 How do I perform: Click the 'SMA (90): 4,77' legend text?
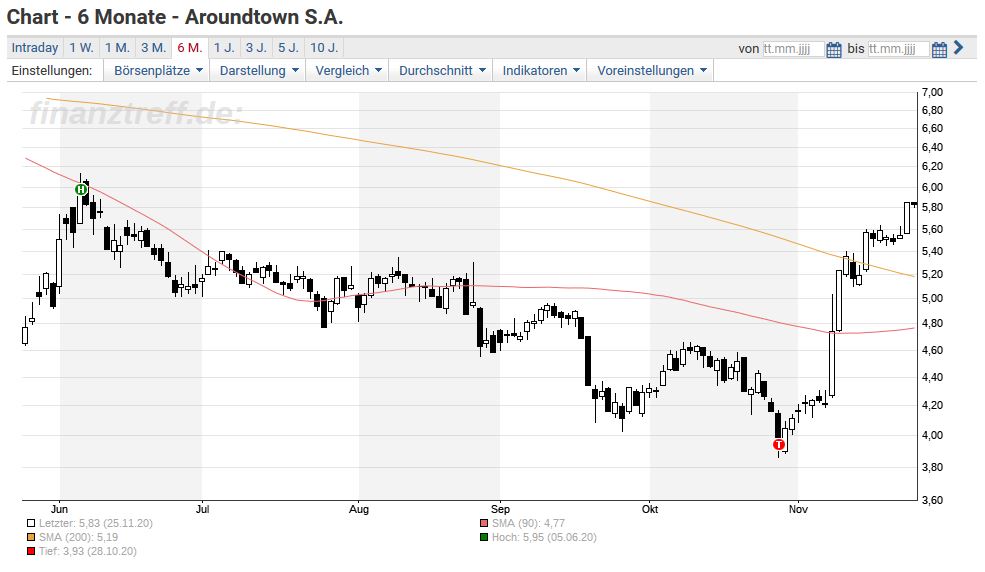click(x=528, y=523)
